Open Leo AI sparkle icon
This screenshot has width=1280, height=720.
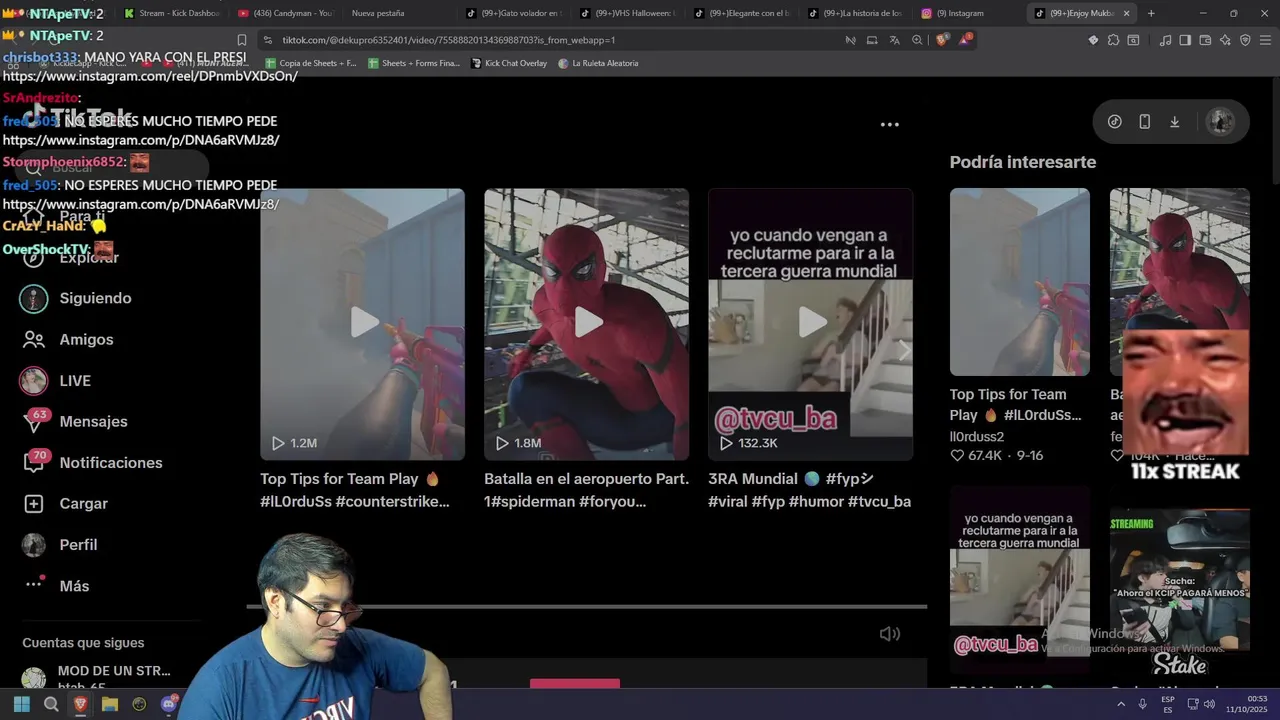coord(1225,40)
